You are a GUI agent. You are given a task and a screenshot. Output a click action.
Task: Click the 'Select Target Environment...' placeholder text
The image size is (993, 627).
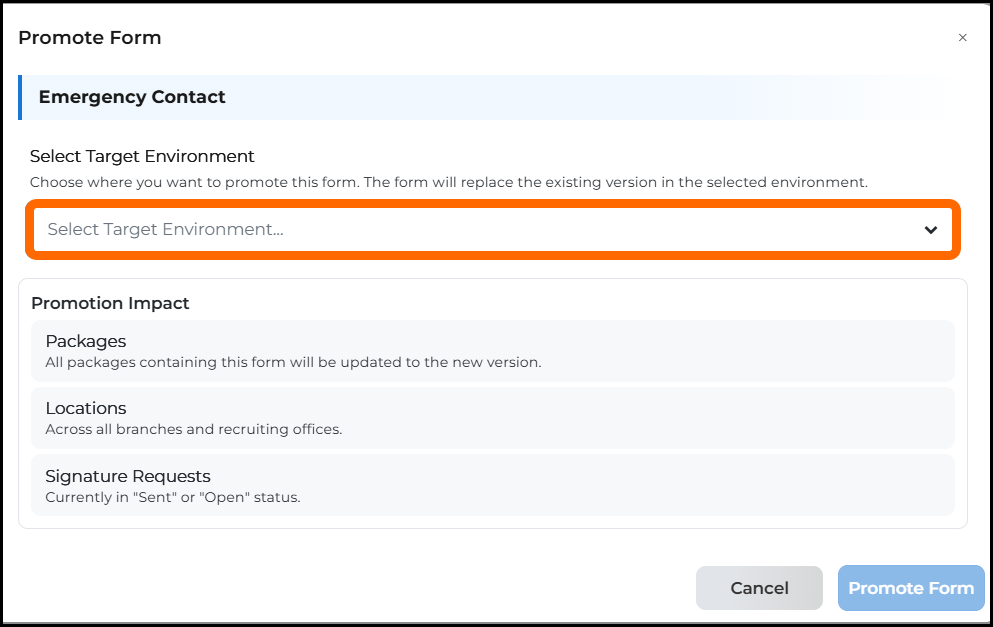[165, 229]
